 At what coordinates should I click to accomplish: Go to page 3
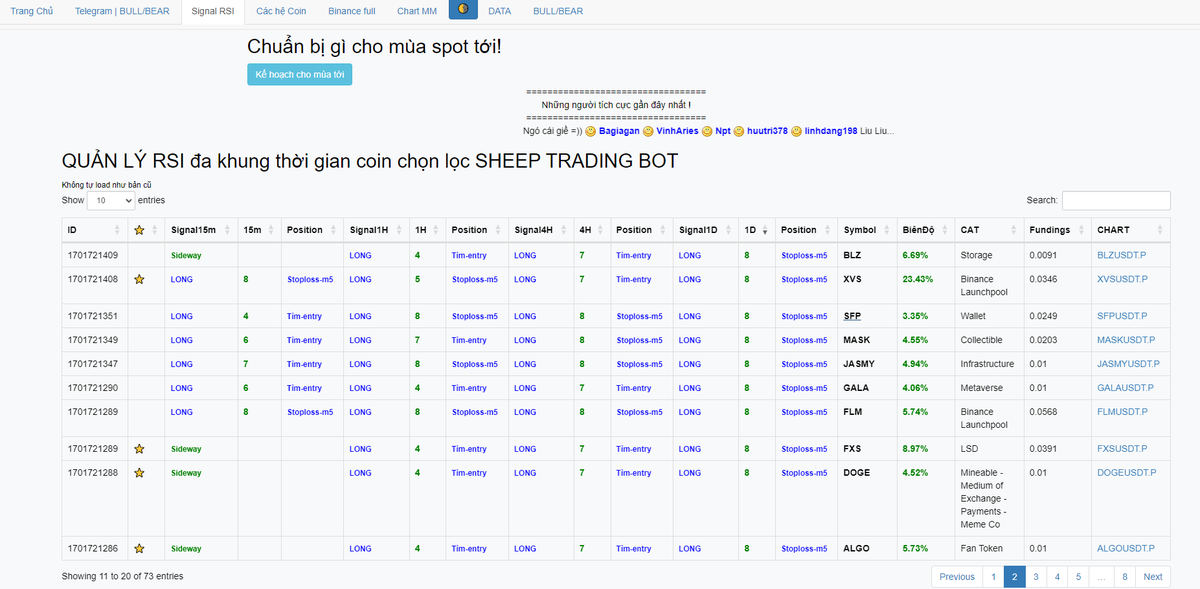[1035, 577]
